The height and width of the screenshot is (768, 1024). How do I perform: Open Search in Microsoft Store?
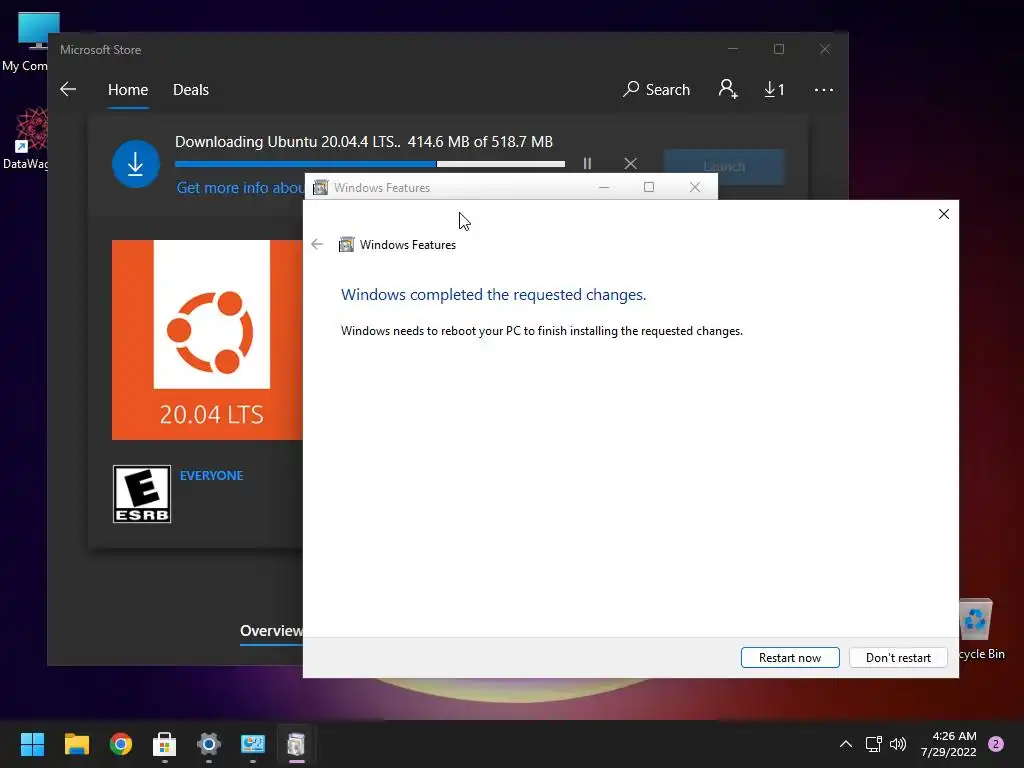(x=656, y=89)
